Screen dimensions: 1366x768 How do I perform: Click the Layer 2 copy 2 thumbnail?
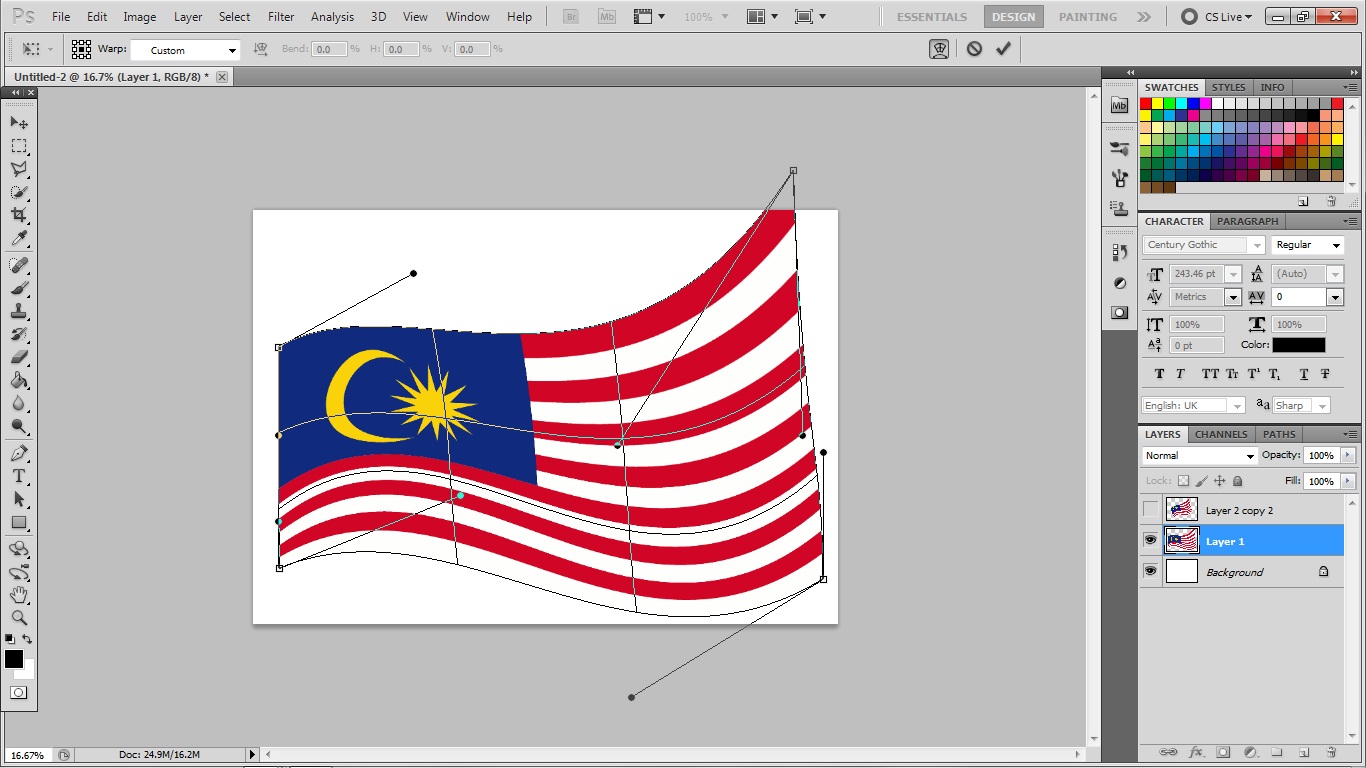(x=1182, y=510)
